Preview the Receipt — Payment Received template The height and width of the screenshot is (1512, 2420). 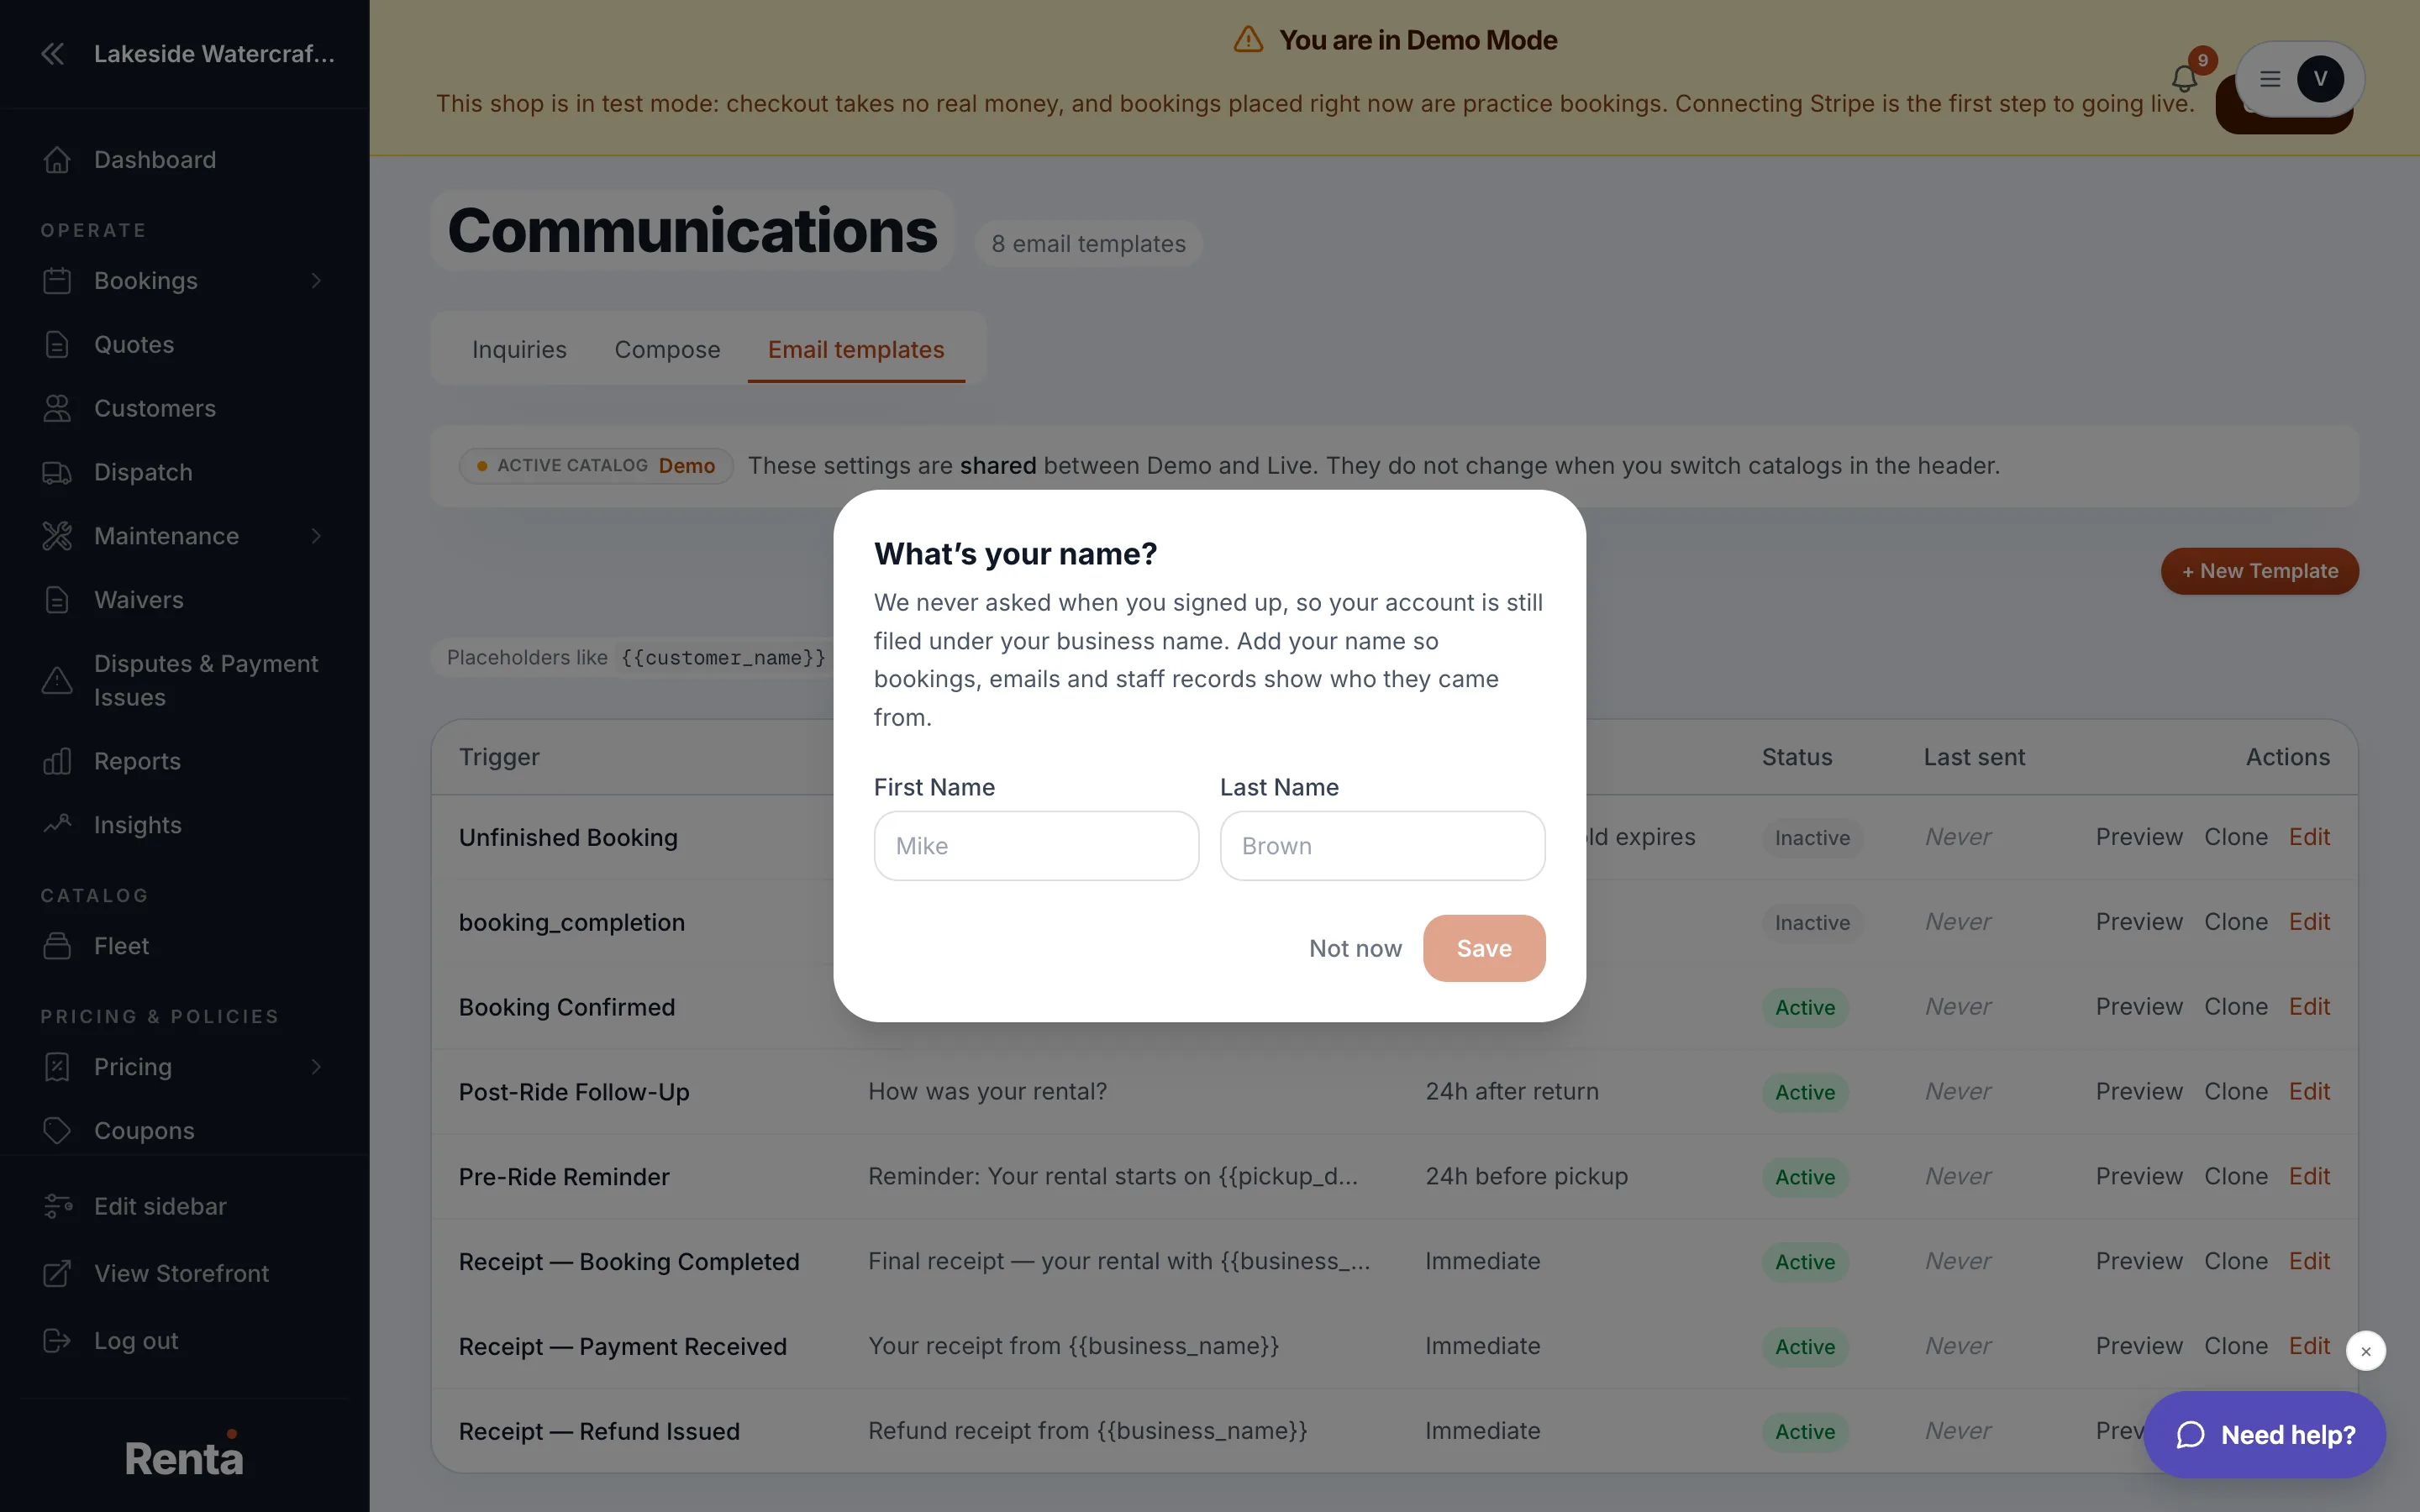pyautogui.click(x=2139, y=1347)
